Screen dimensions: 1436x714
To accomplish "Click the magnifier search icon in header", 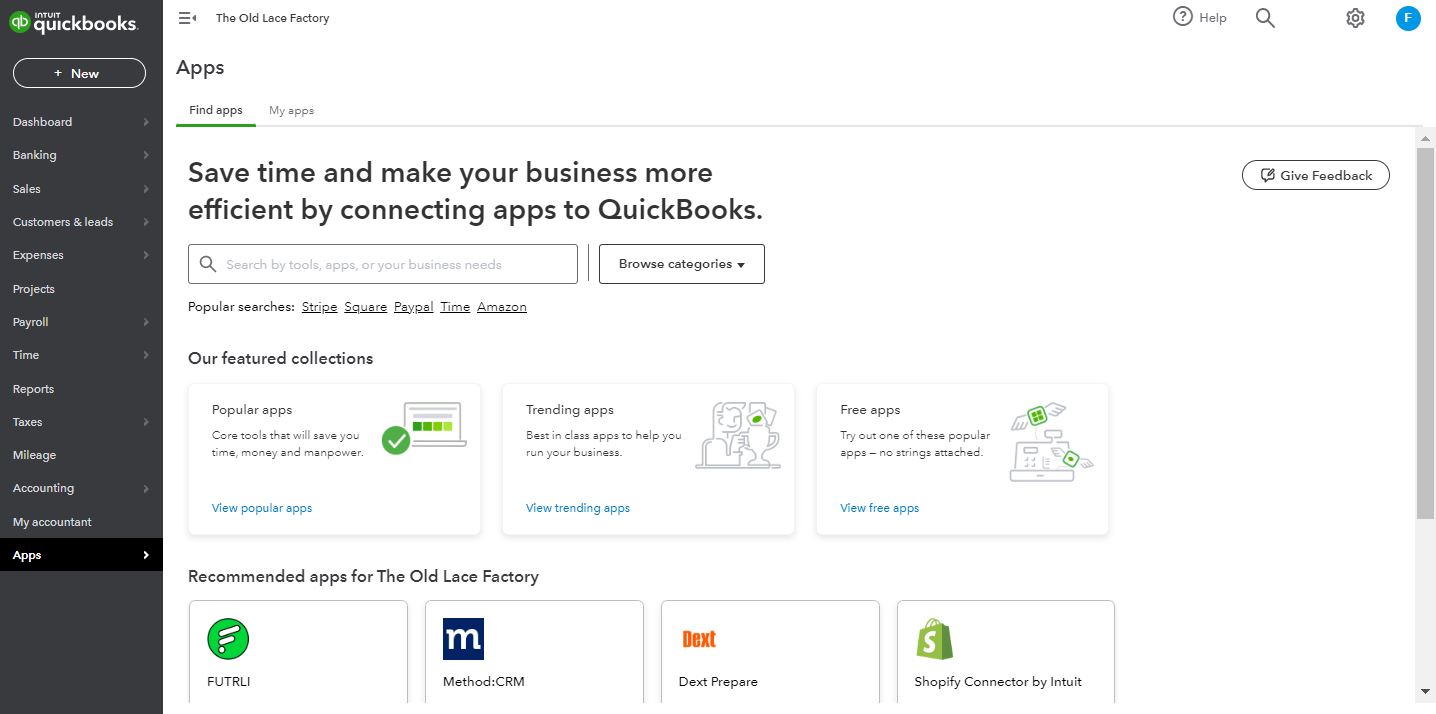I will tap(1265, 18).
